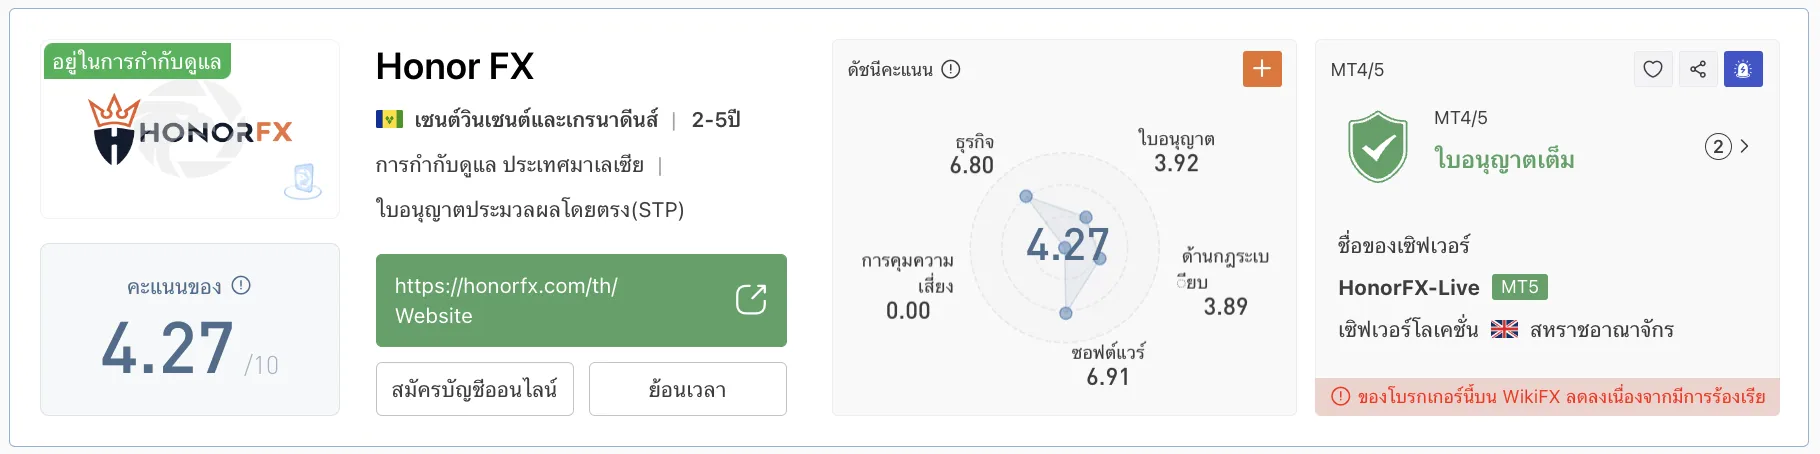Click the สมัครบัญชีออนไลน์ button
Viewport: 1820px width, 454px height.
pyautogui.click(x=475, y=389)
